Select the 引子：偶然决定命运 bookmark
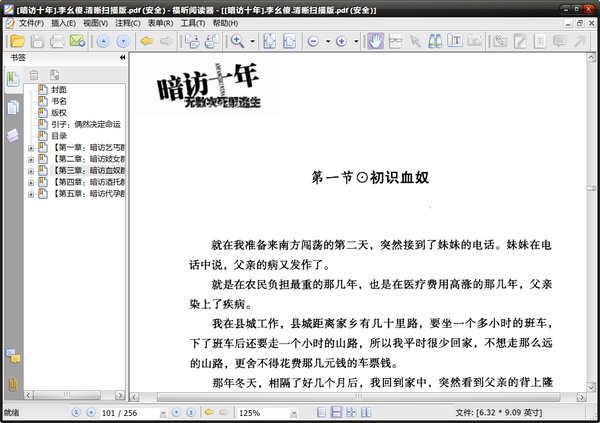Screen dimensions: 600x423 [x=86, y=124]
